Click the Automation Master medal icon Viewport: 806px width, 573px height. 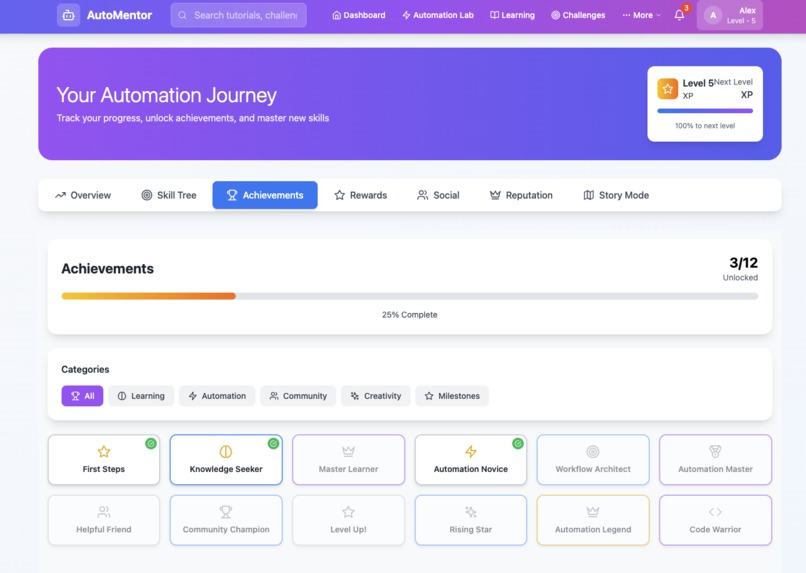715,452
